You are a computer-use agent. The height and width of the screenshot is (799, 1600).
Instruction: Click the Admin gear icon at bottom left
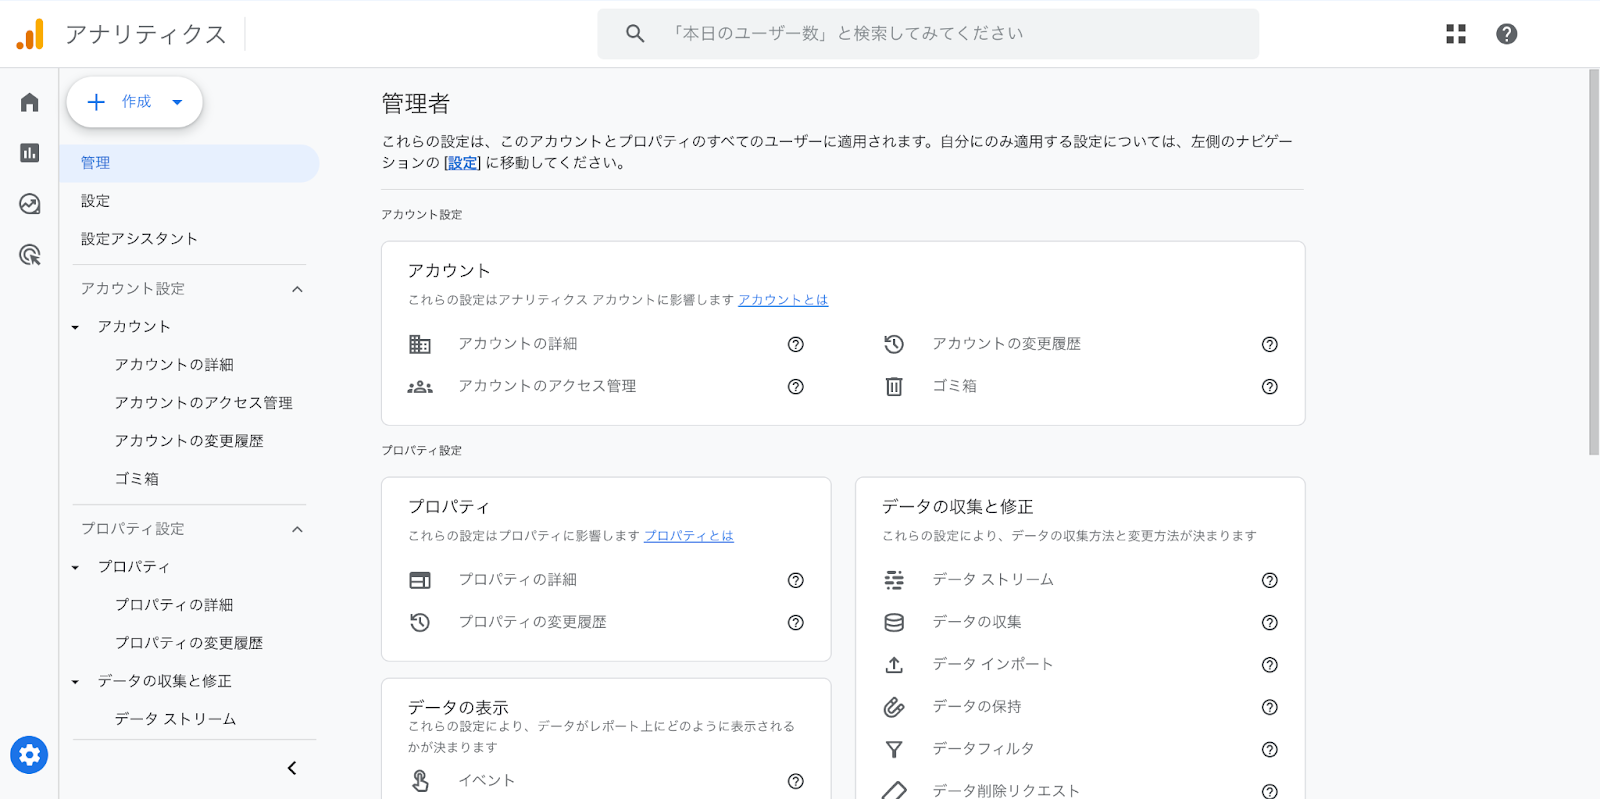click(x=29, y=755)
